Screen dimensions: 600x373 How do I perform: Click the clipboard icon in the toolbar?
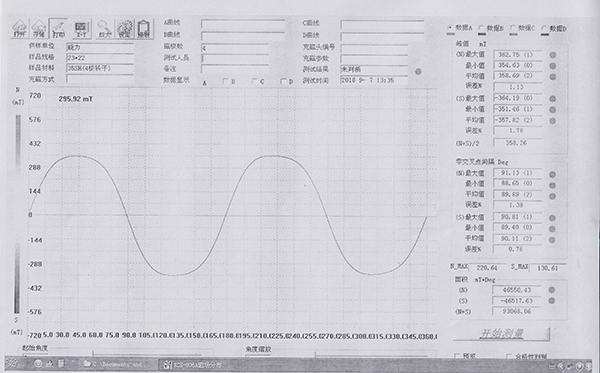click(144, 29)
